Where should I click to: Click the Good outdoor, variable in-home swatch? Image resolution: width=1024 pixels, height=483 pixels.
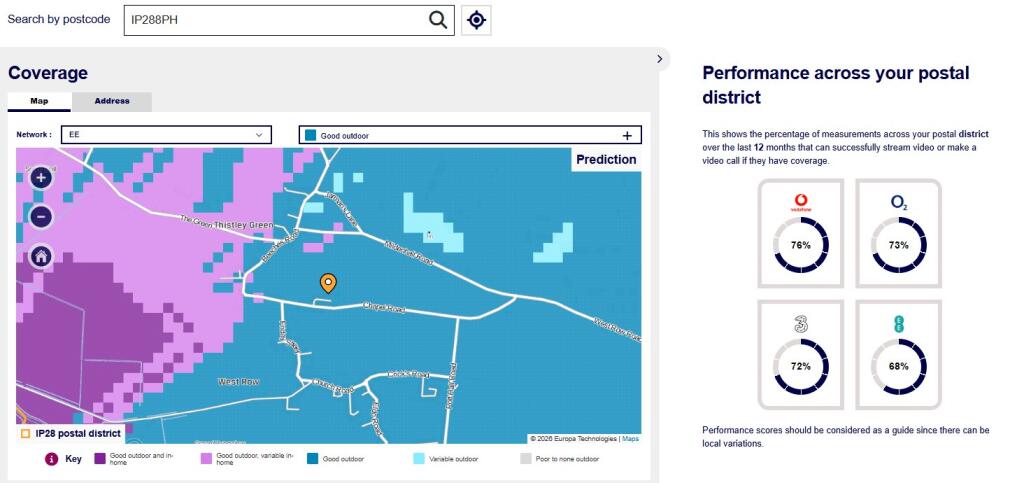(x=206, y=459)
